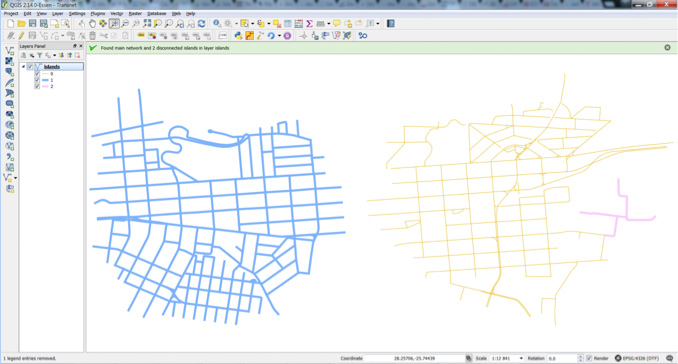The width and height of the screenshot is (678, 364).
Task: Click the Rotation value field
Action: (563, 358)
